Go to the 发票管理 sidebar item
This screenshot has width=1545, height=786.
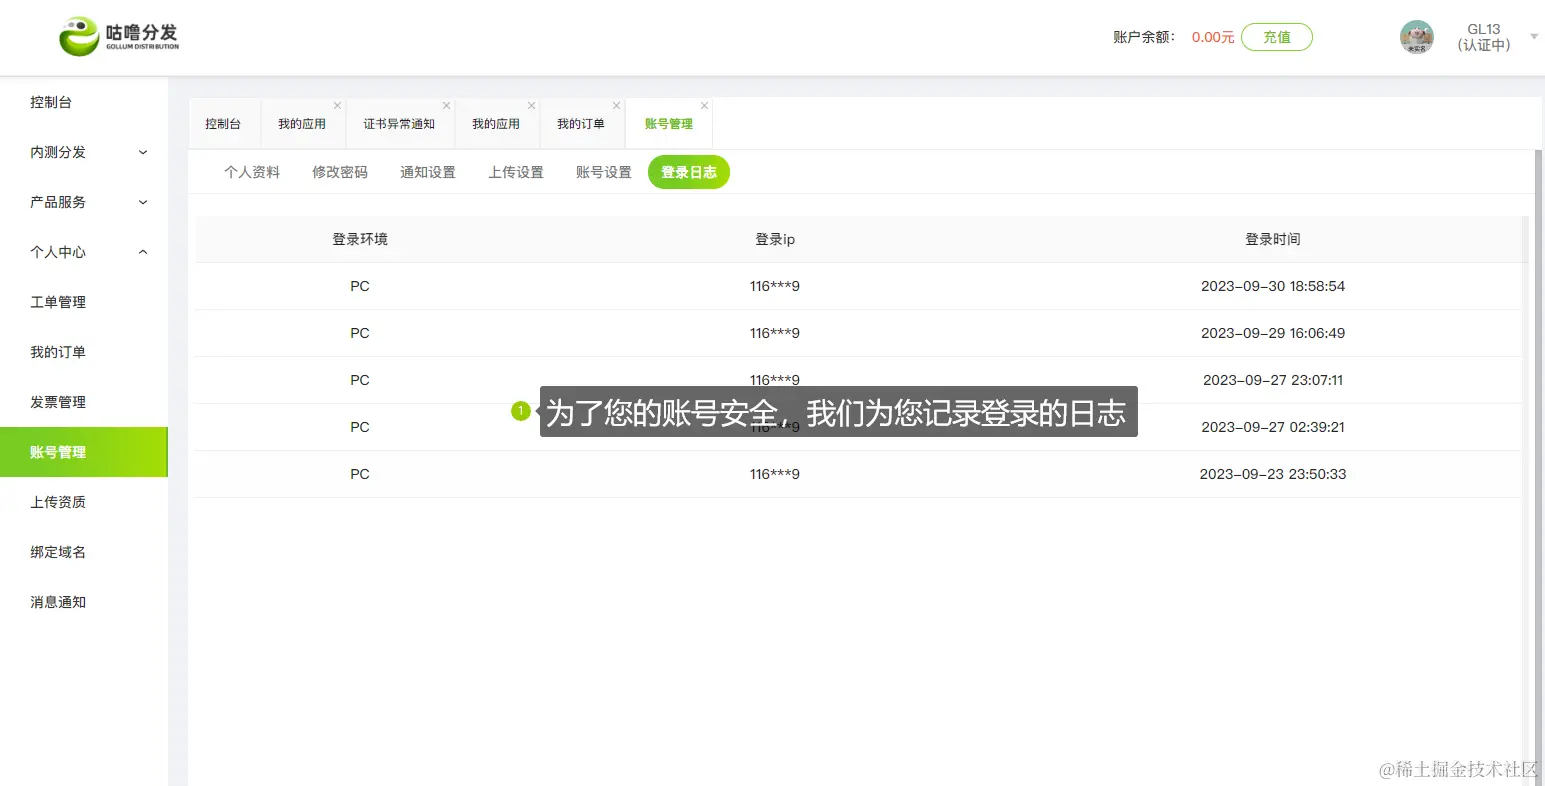58,401
